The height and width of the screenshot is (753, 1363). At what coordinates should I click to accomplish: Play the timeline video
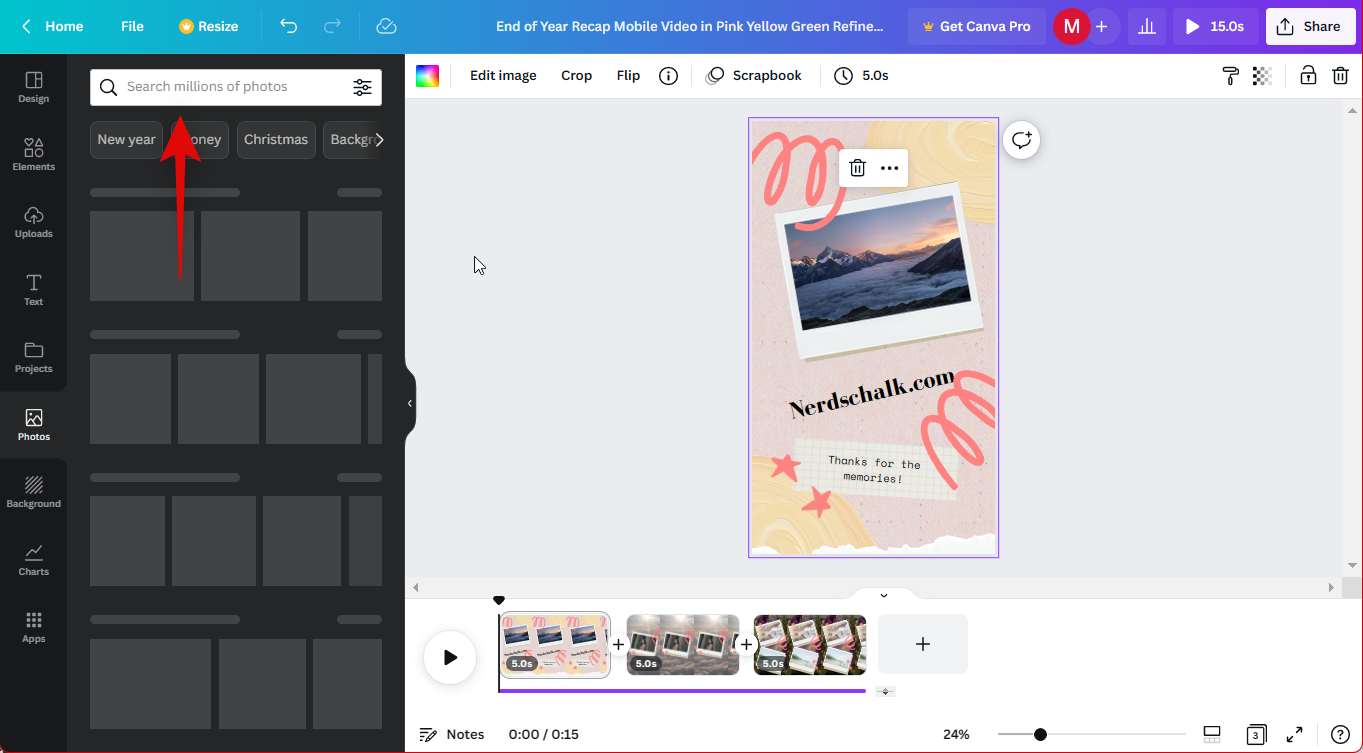click(450, 657)
